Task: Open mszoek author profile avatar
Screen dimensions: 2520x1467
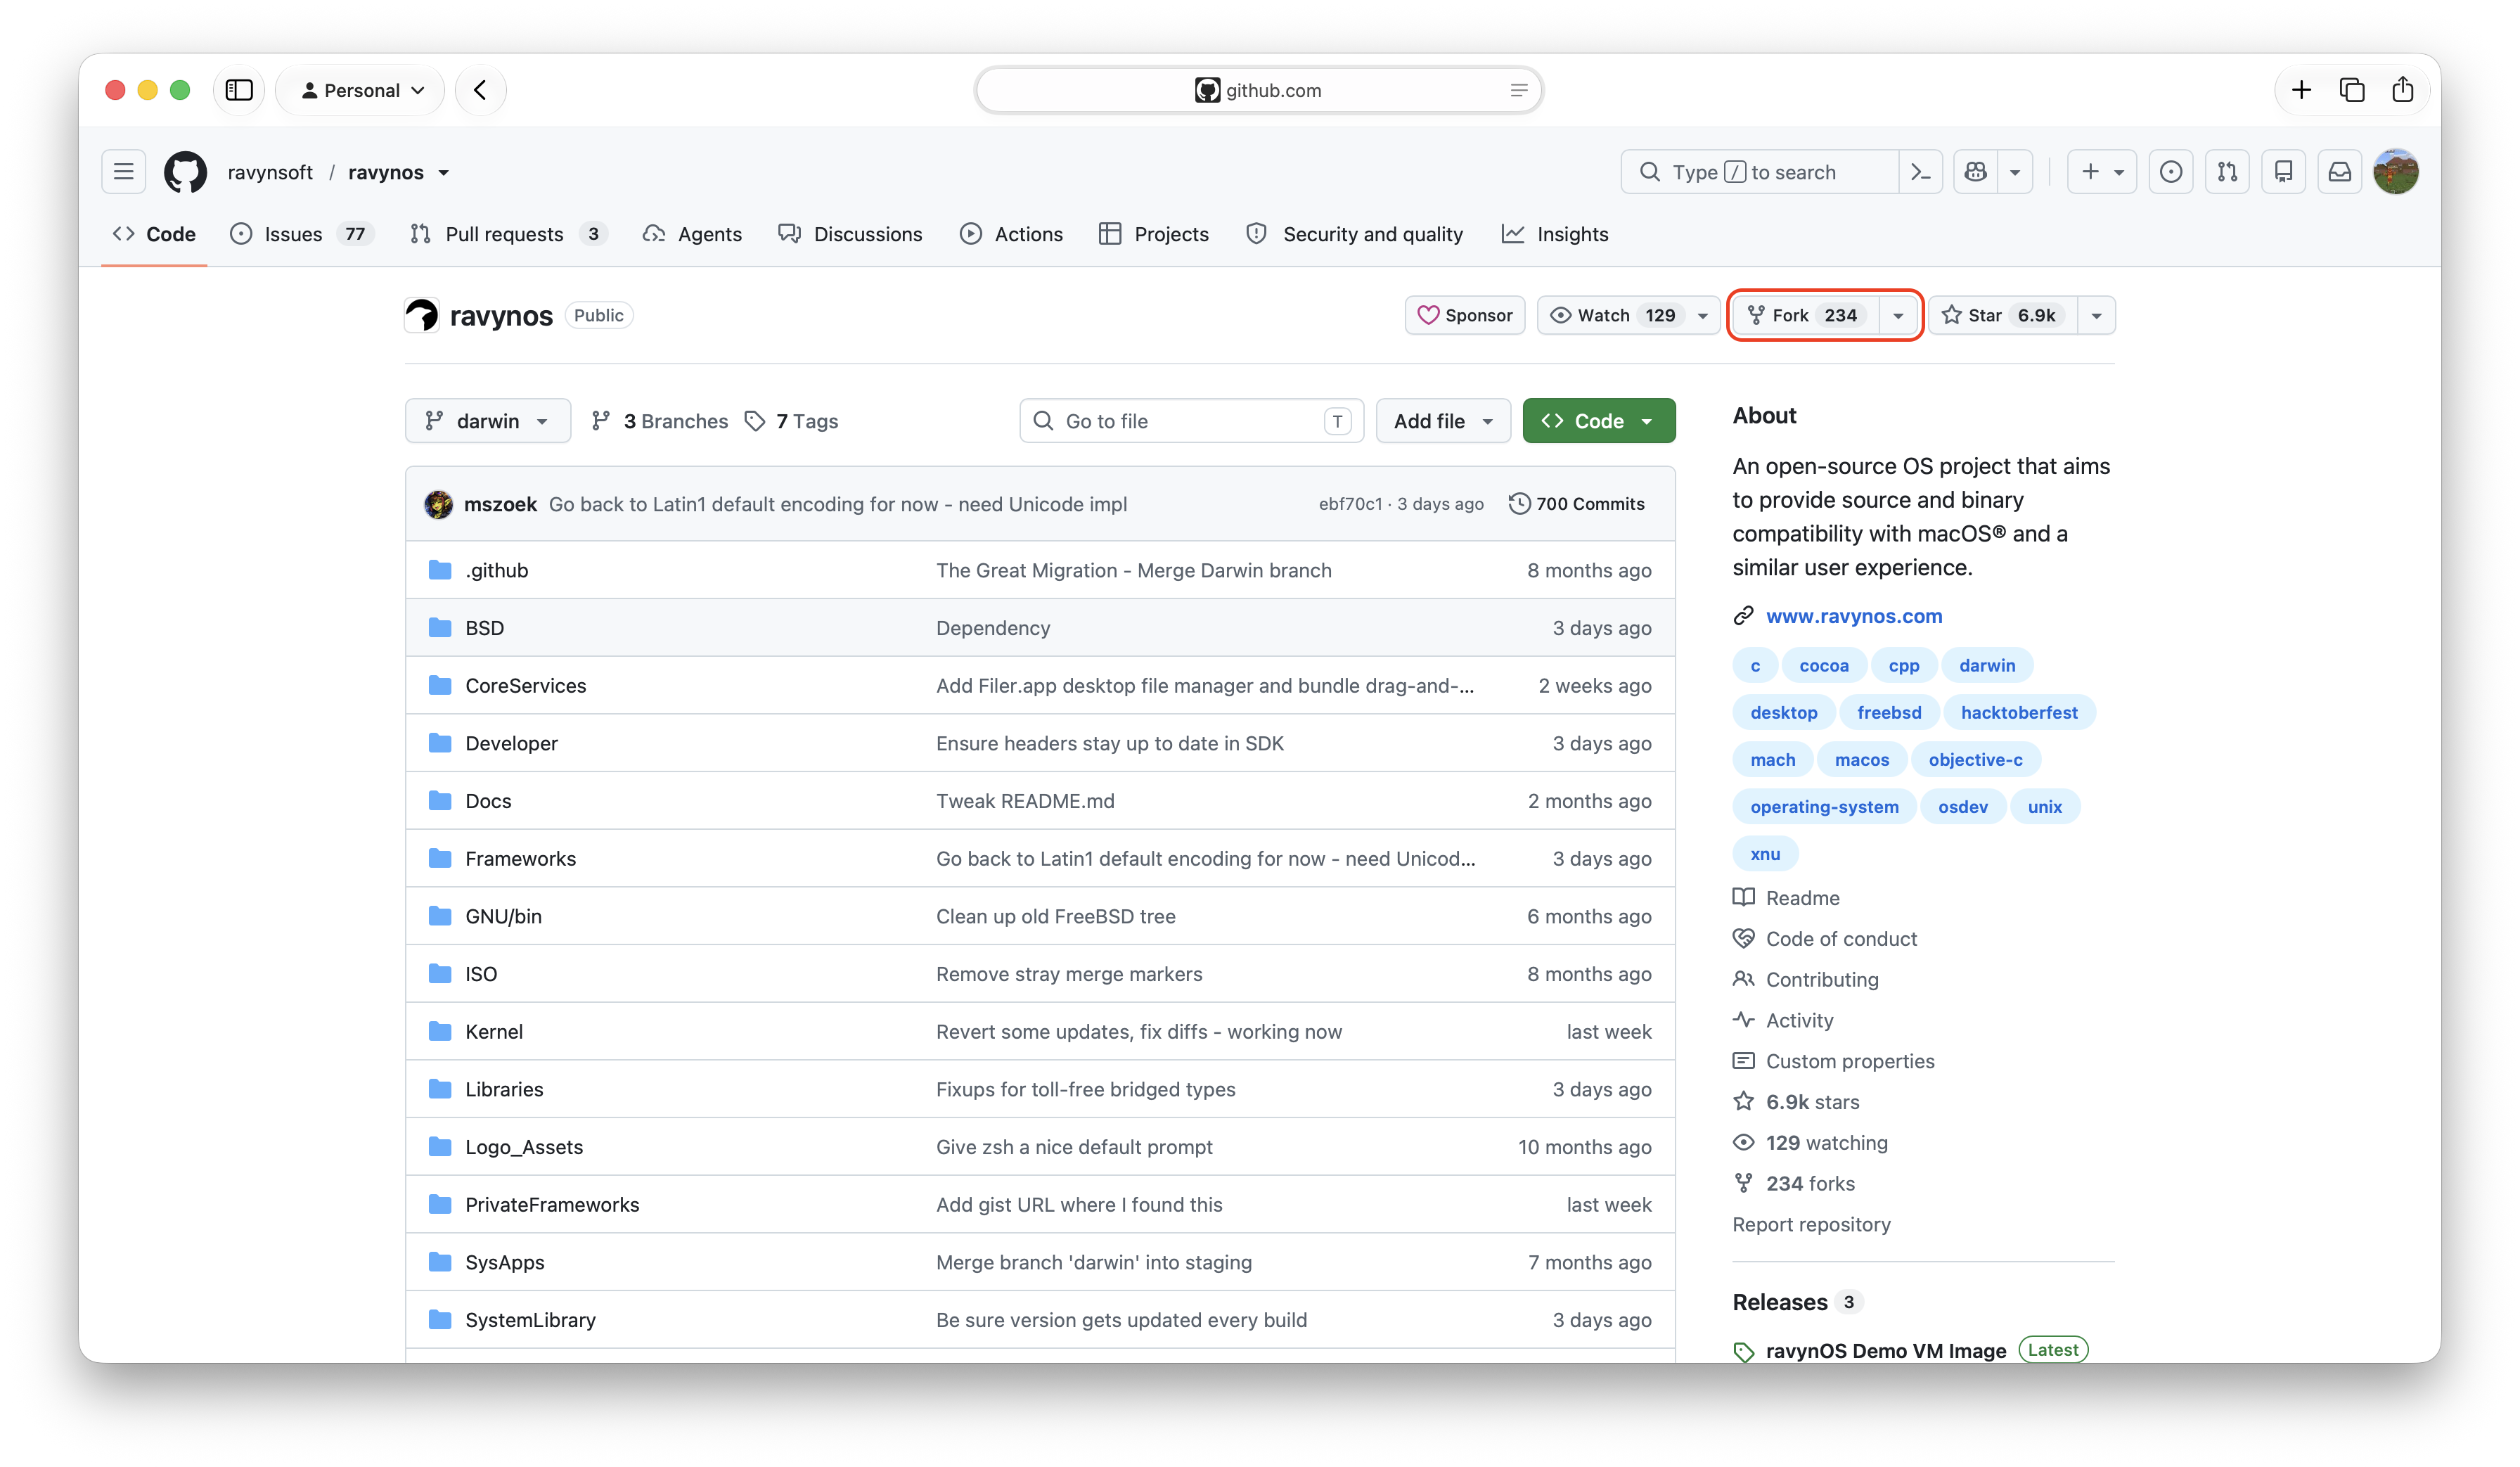Action: pos(438,504)
